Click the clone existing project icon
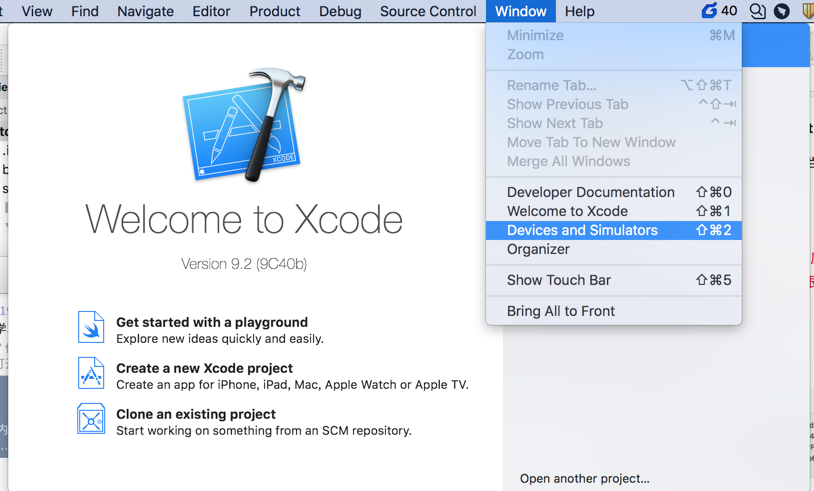 pyautogui.click(x=91, y=420)
